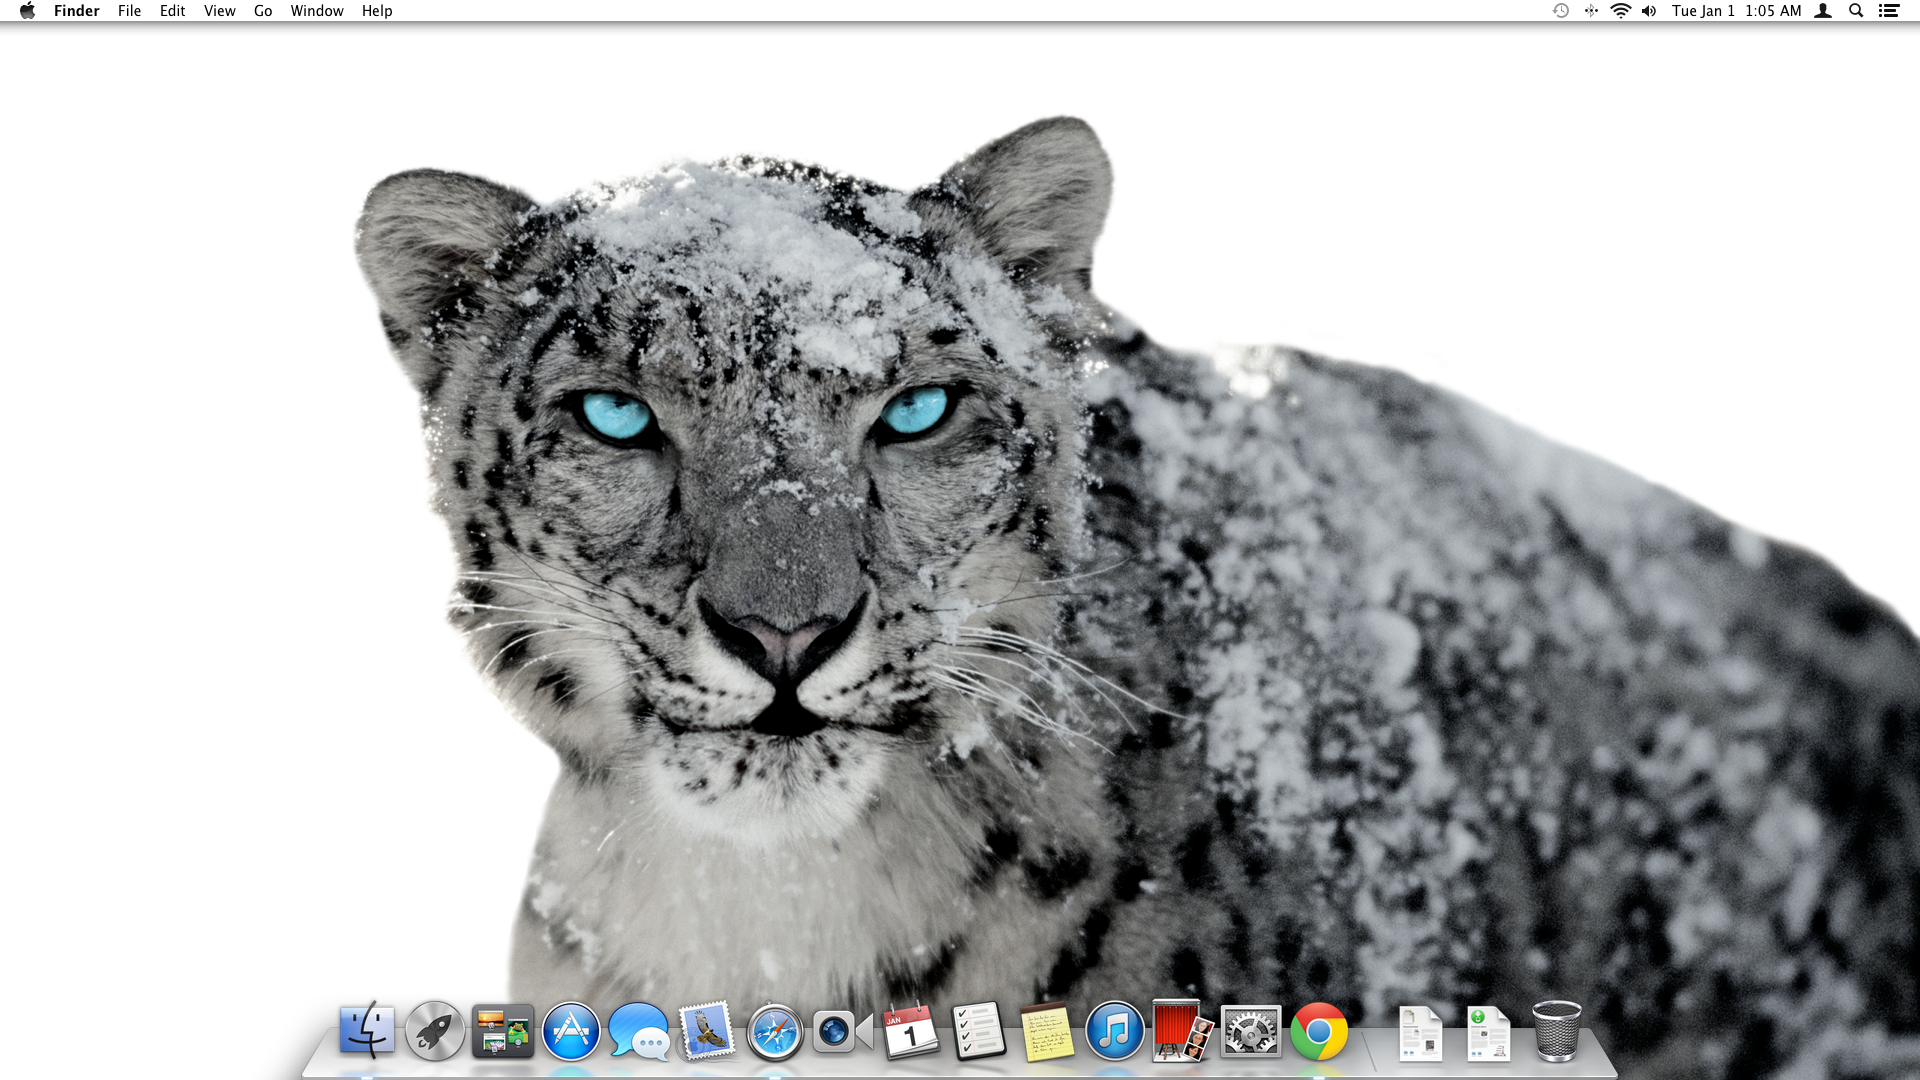Click the Tue Jan 1 1:05 AM clock

pos(1737,11)
